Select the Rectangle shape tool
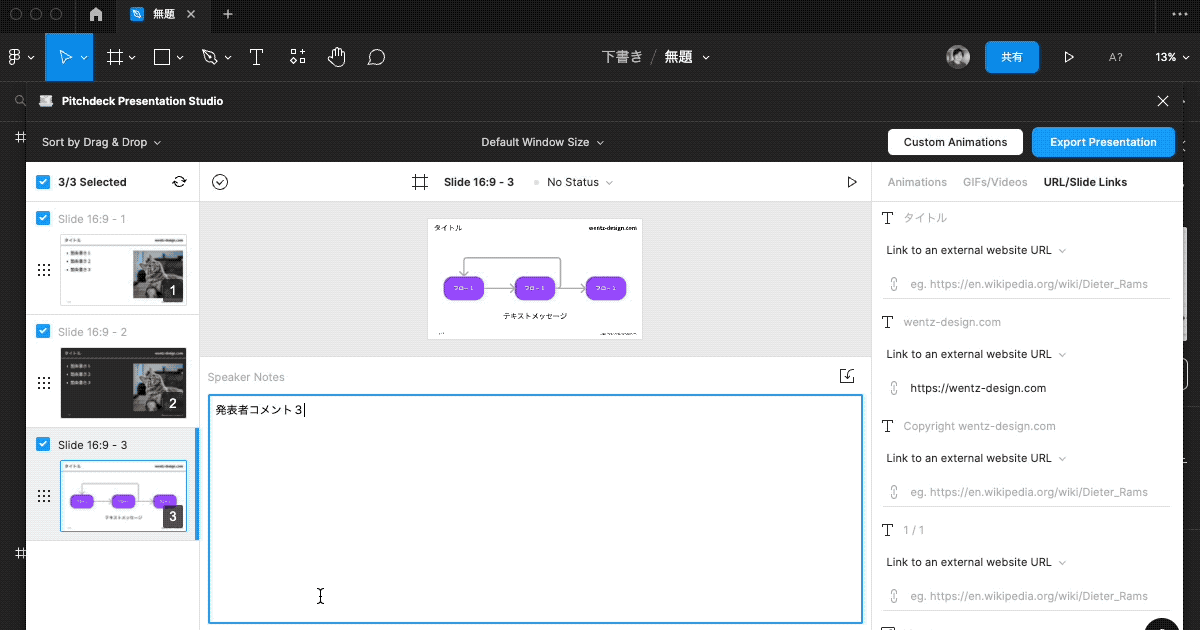Screen dimensions: 1200x630 (161, 57)
